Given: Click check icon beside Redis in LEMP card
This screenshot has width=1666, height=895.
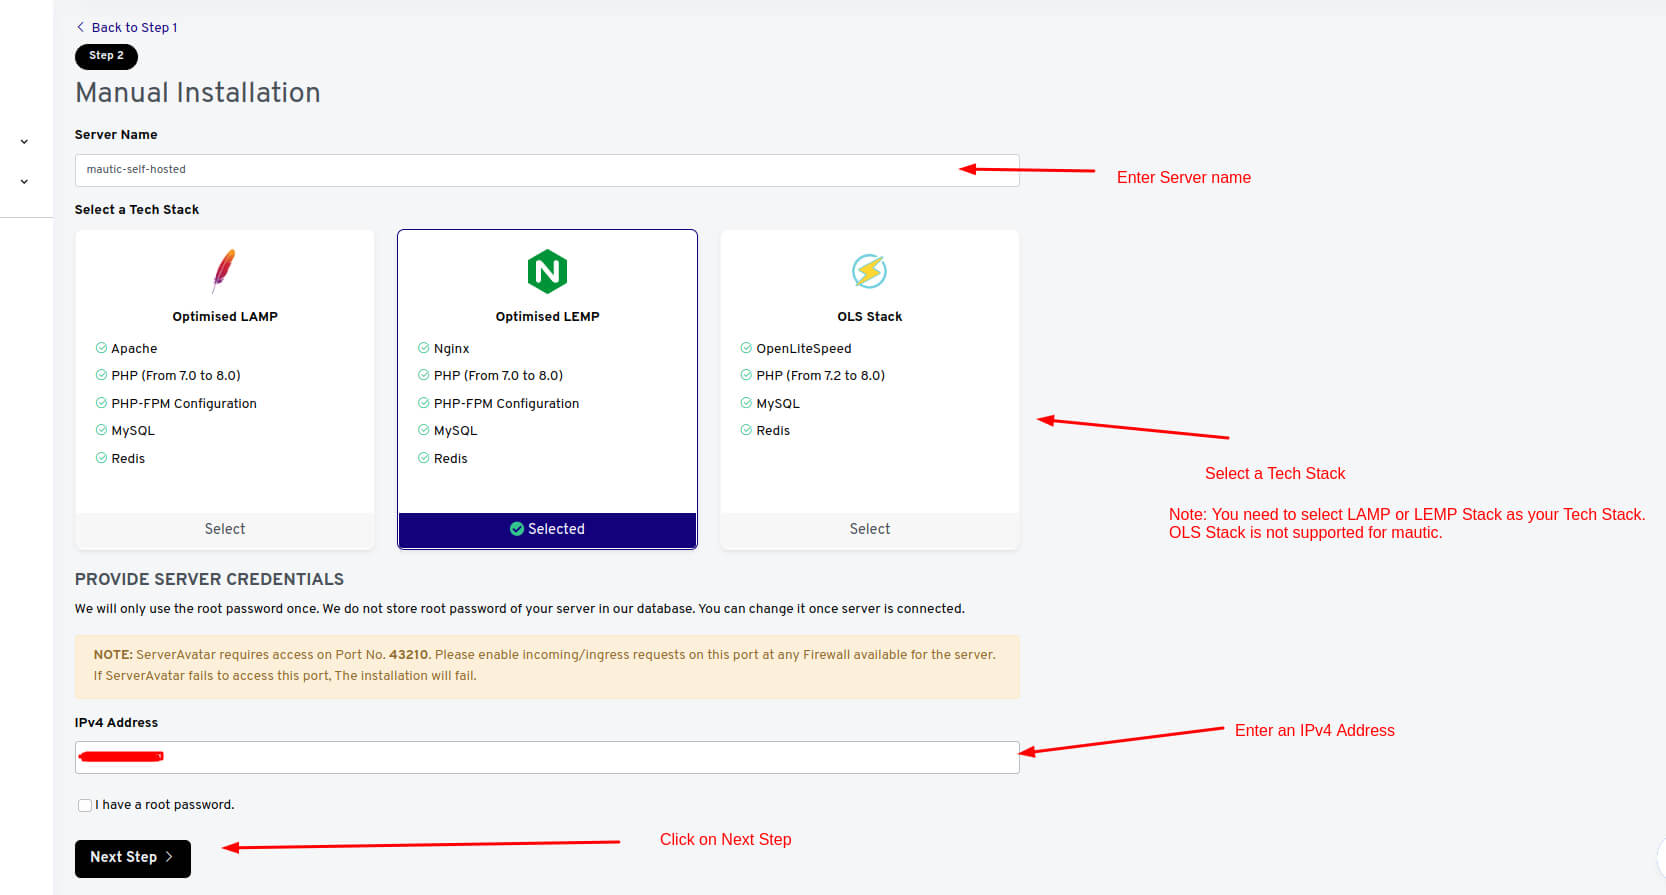Looking at the screenshot, I should (x=424, y=458).
